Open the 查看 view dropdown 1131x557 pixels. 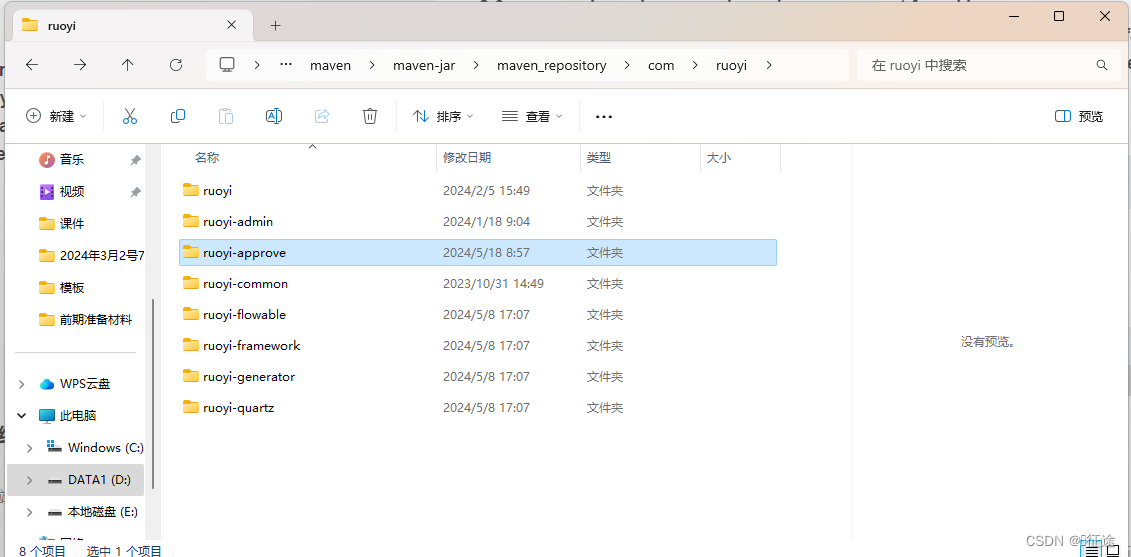[x=532, y=116]
